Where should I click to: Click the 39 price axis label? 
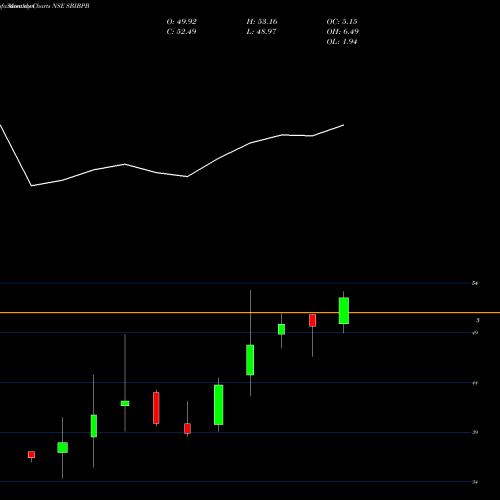[475, 432]
